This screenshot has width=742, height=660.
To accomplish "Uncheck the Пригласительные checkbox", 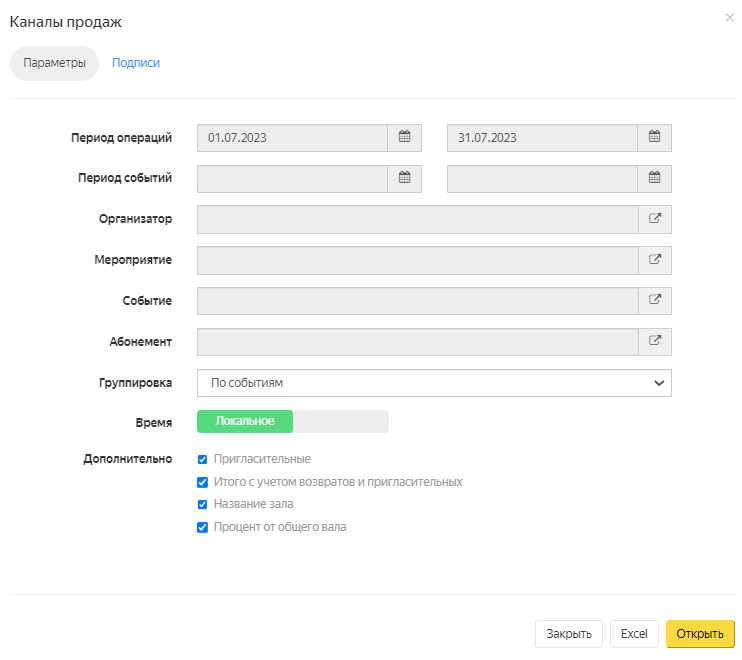I will coord(202,459).
